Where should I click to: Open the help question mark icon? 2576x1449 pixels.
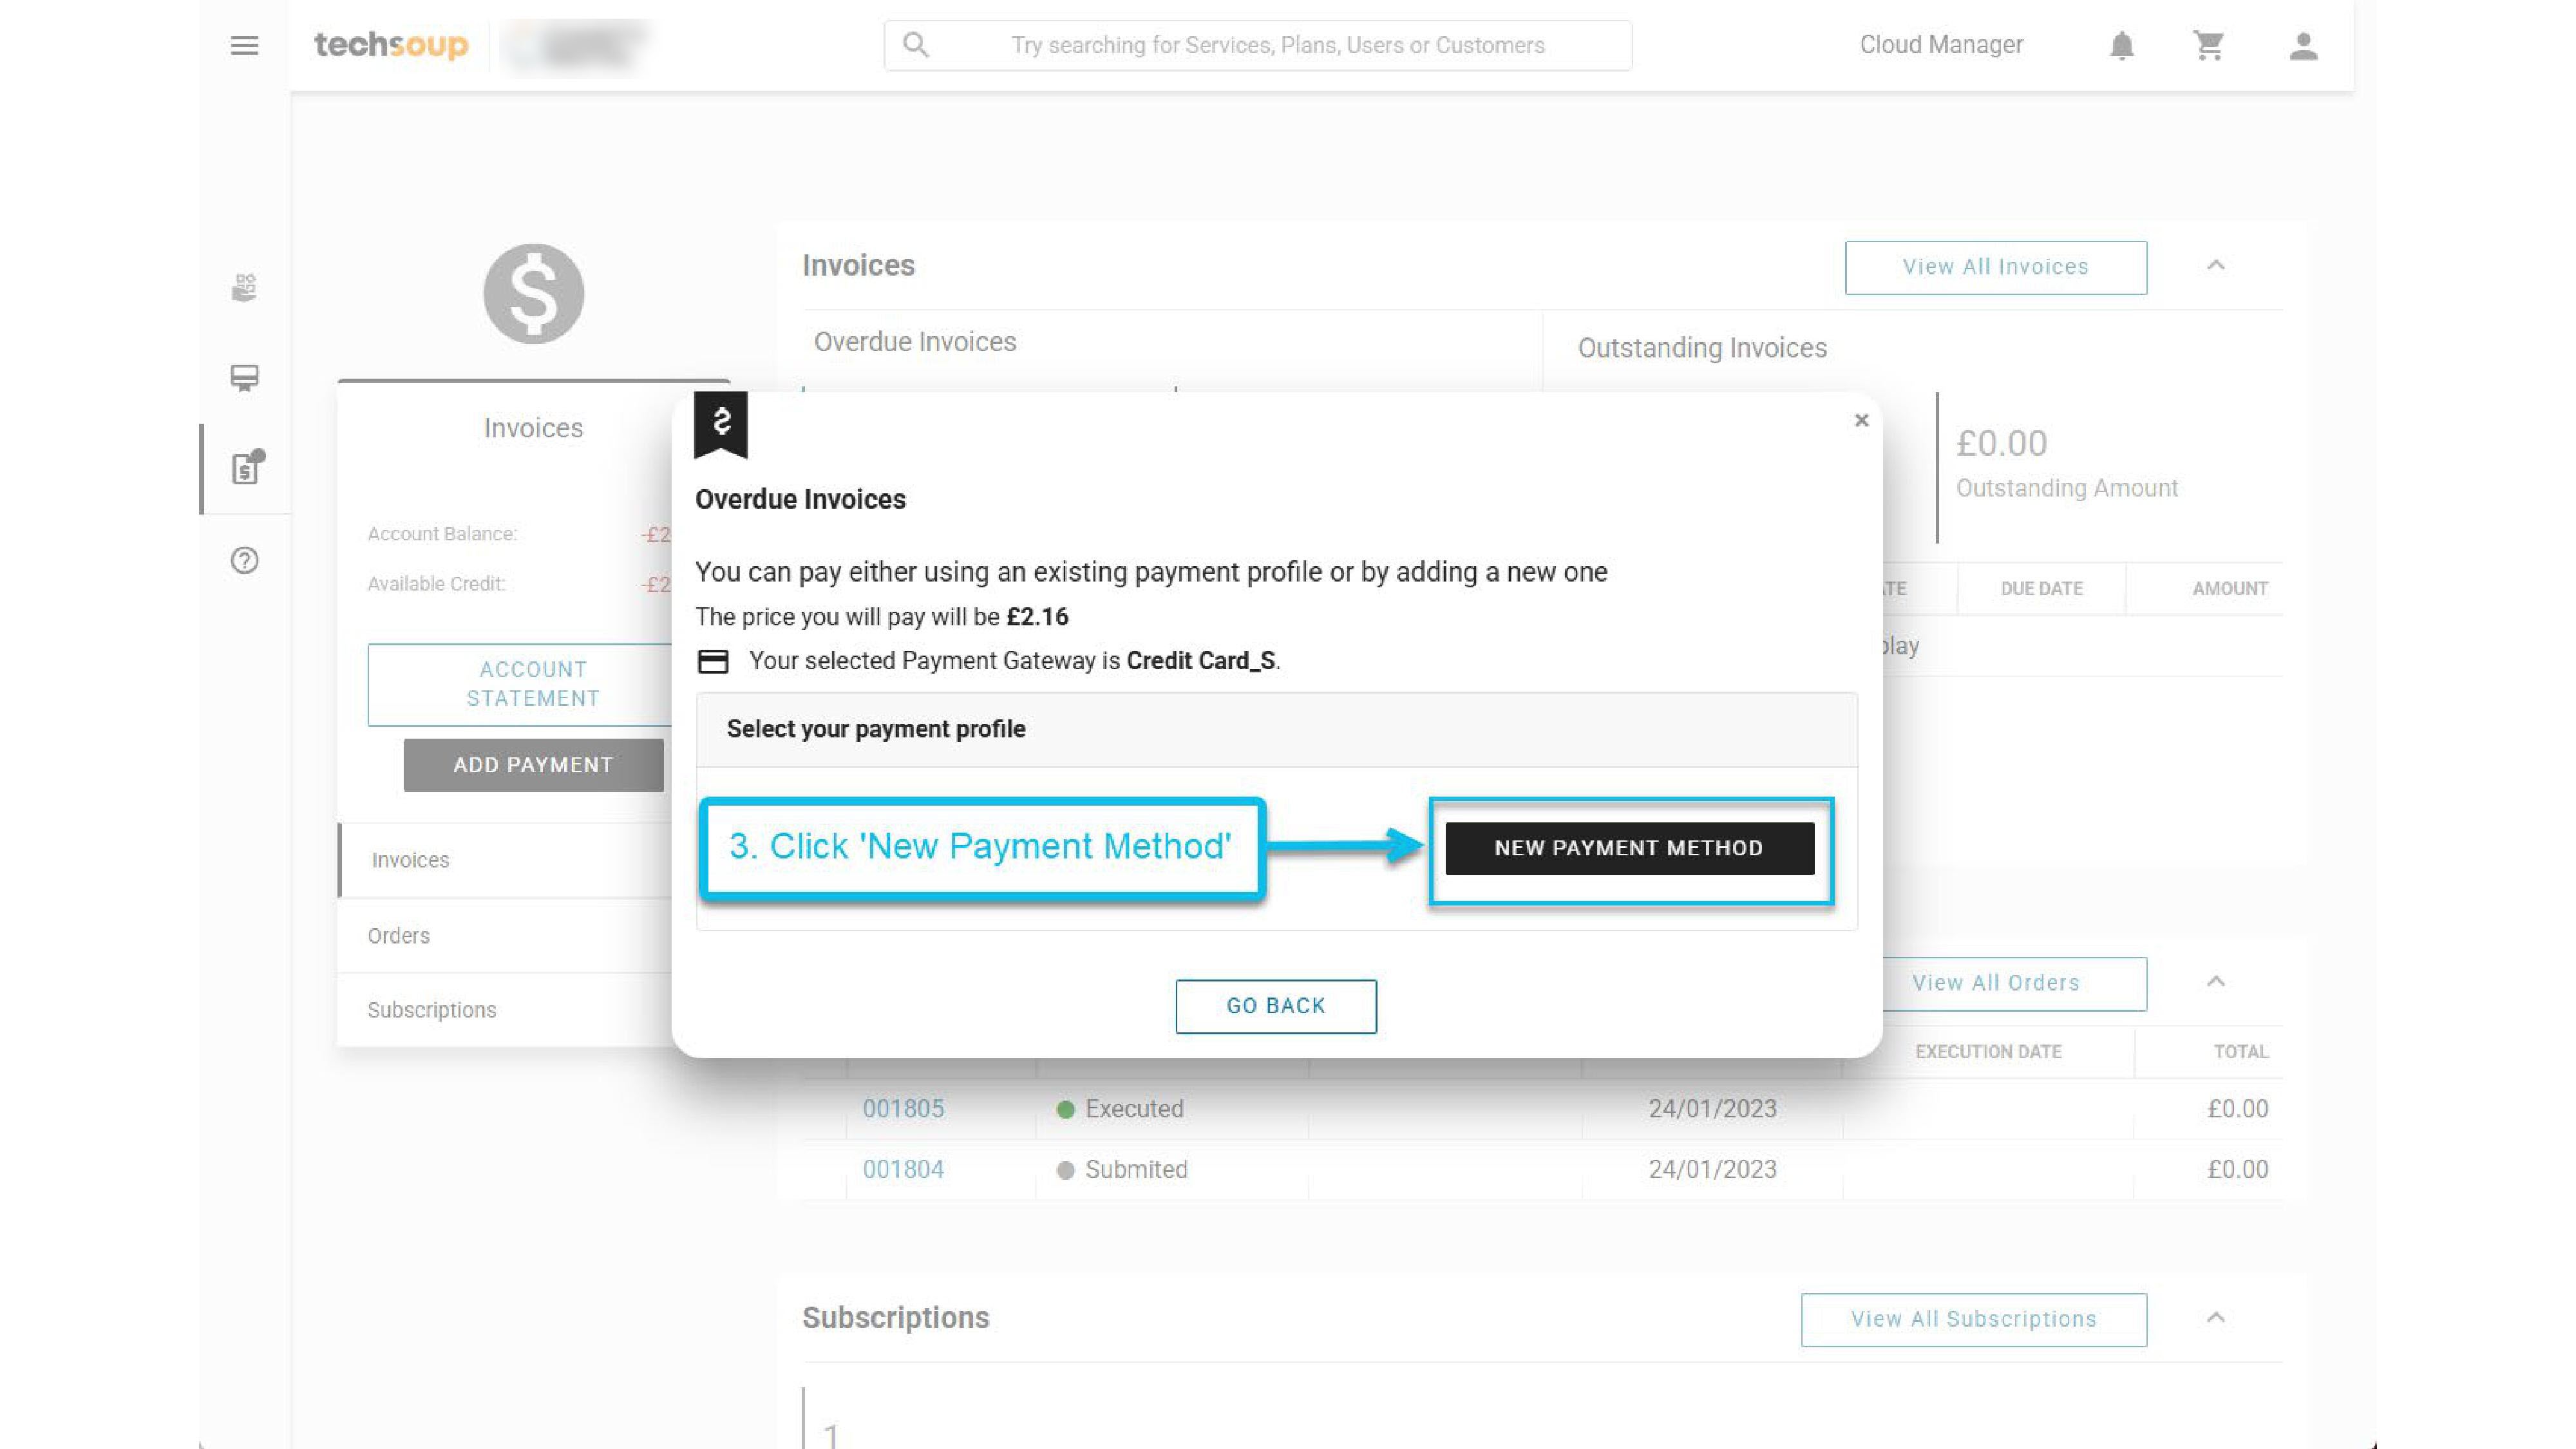[244, 560]
